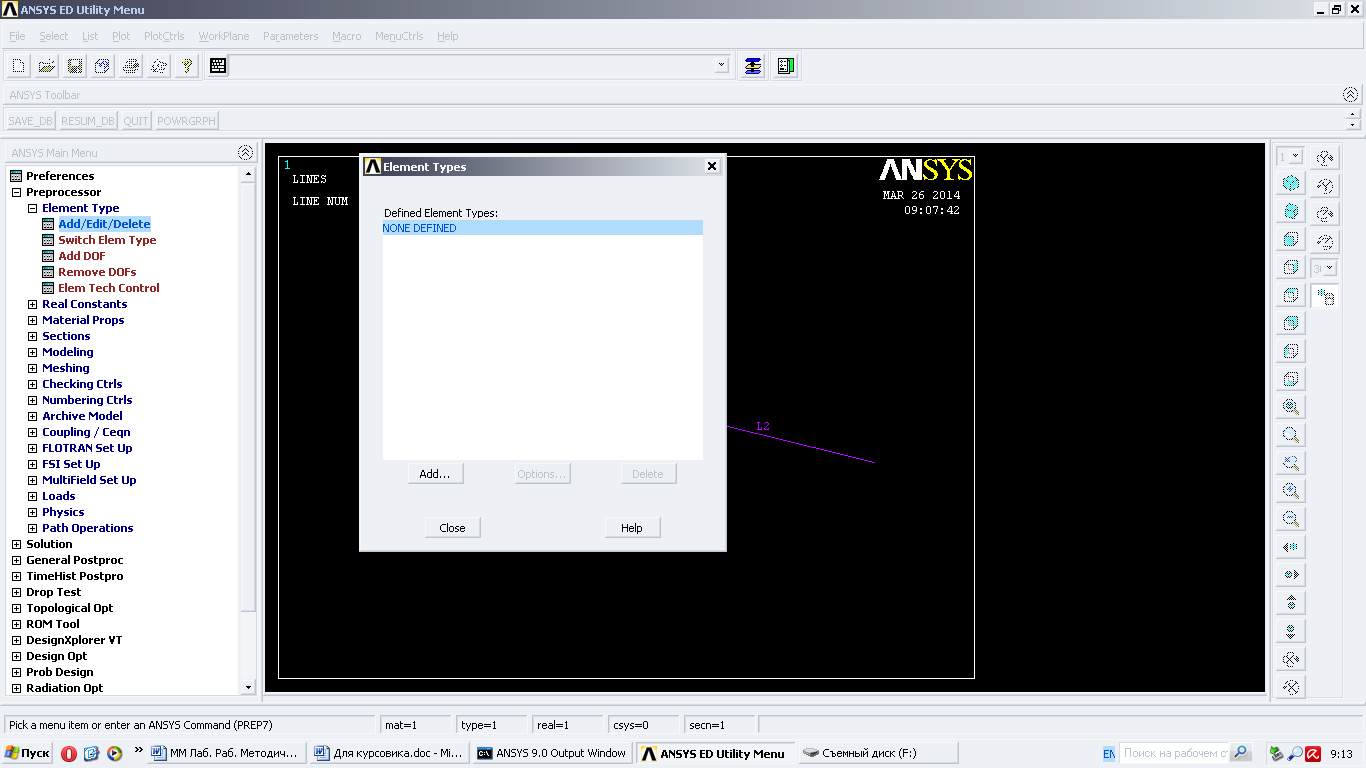Click the green icon right of Raise Hidden

[785, 66]
